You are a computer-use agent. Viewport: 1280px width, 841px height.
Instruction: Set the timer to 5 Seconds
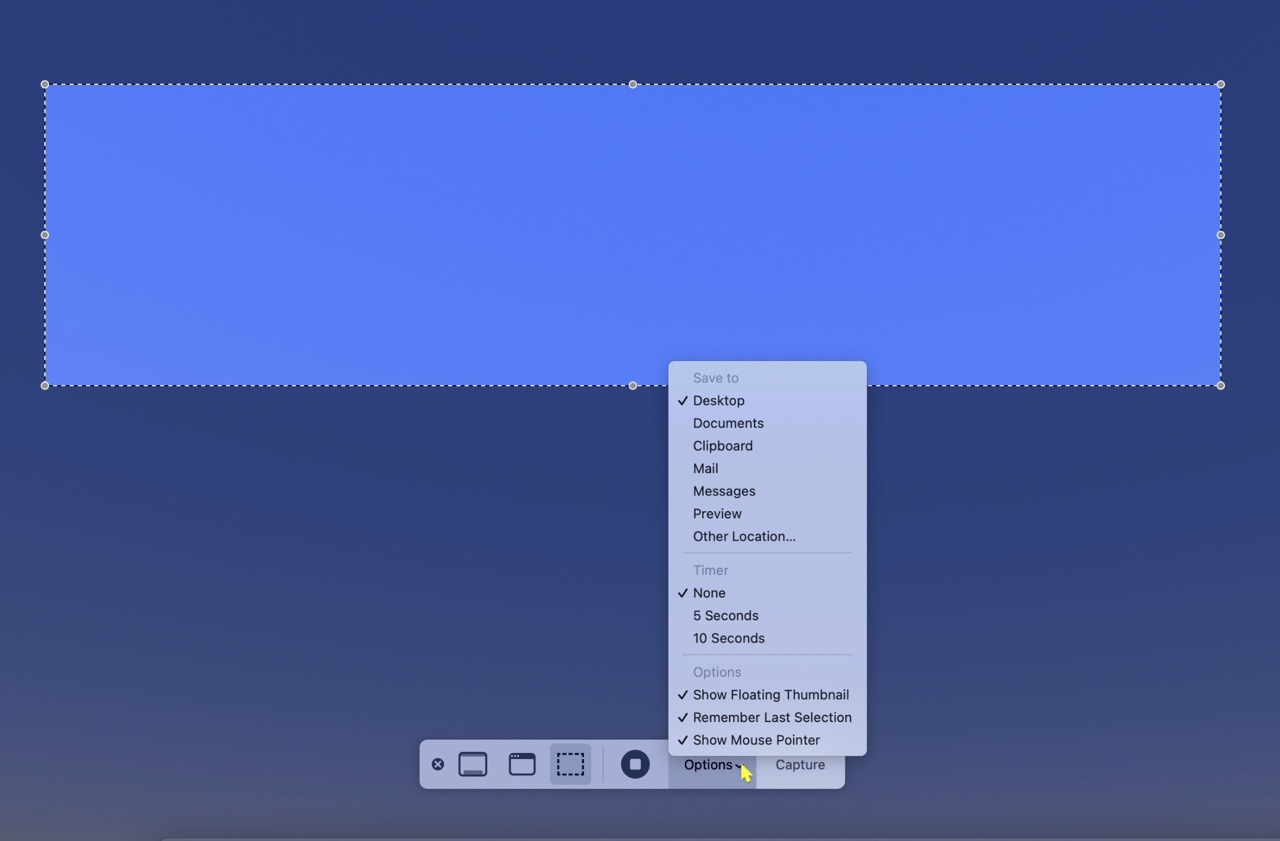tap(725, 615)
